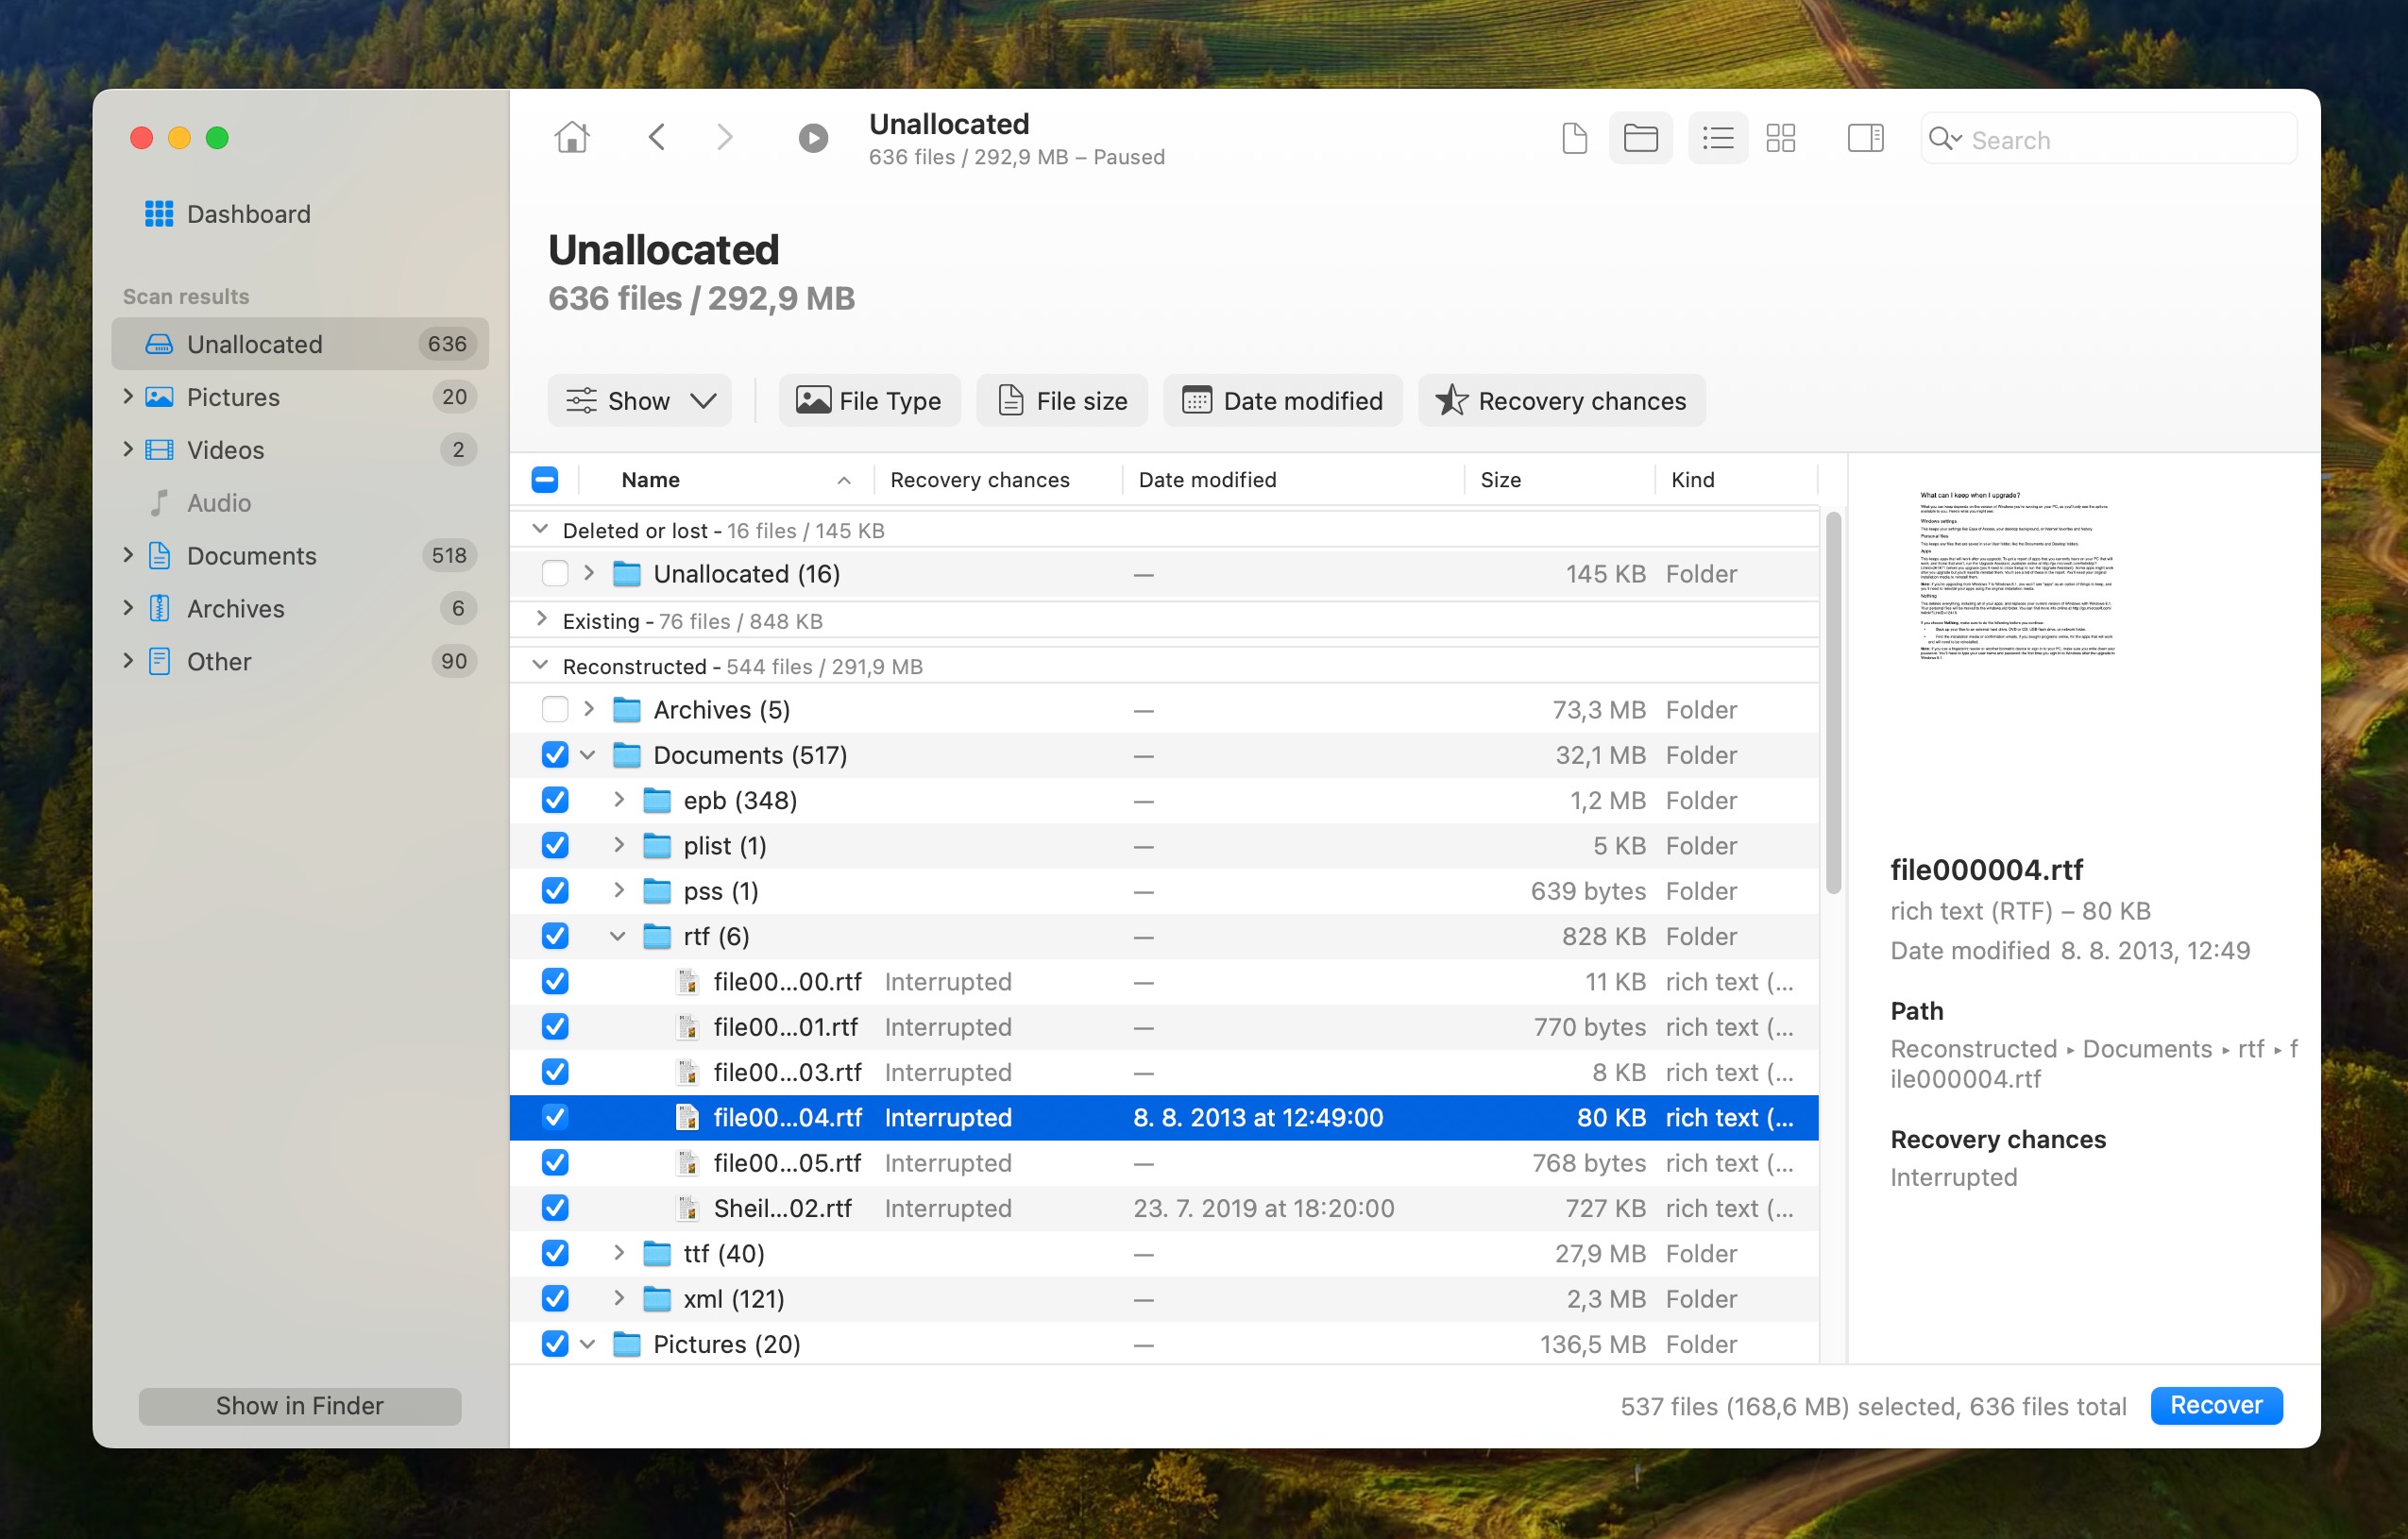
Task: Click the Date modified filter icon
Action: tap(1200, 402)
